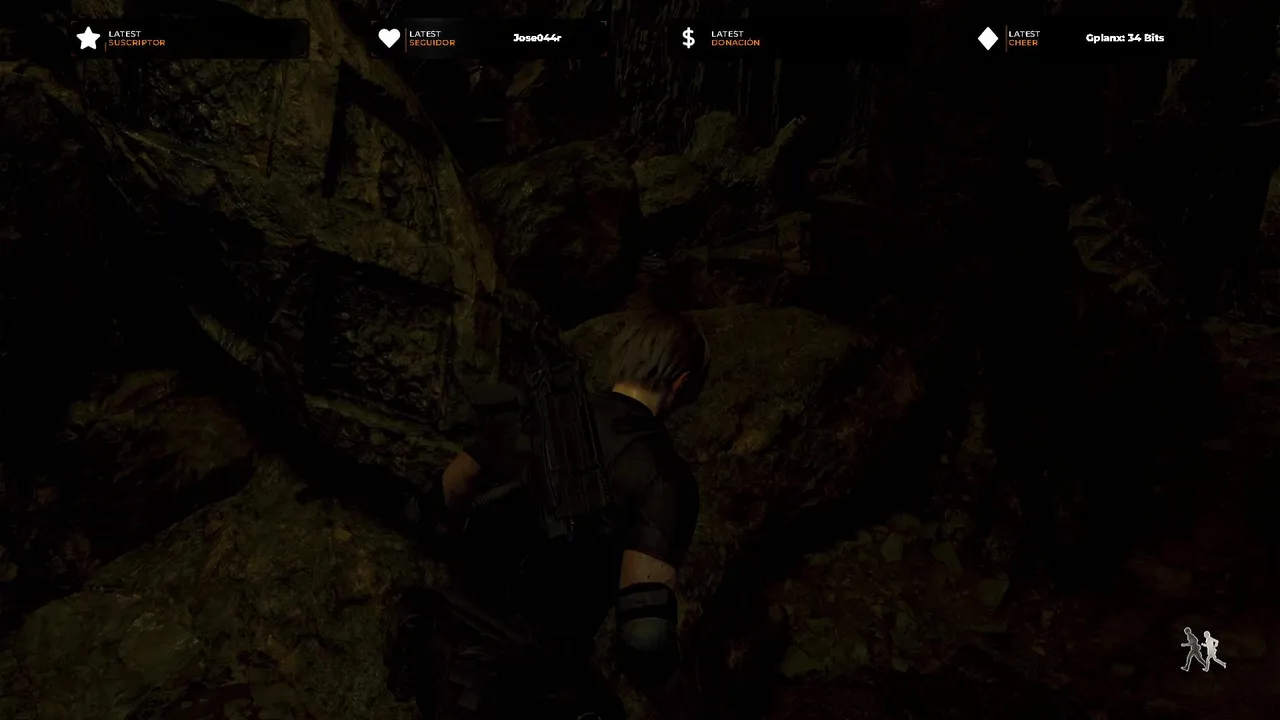Select the 'Latest Seguidor' label

pos(432,38)
